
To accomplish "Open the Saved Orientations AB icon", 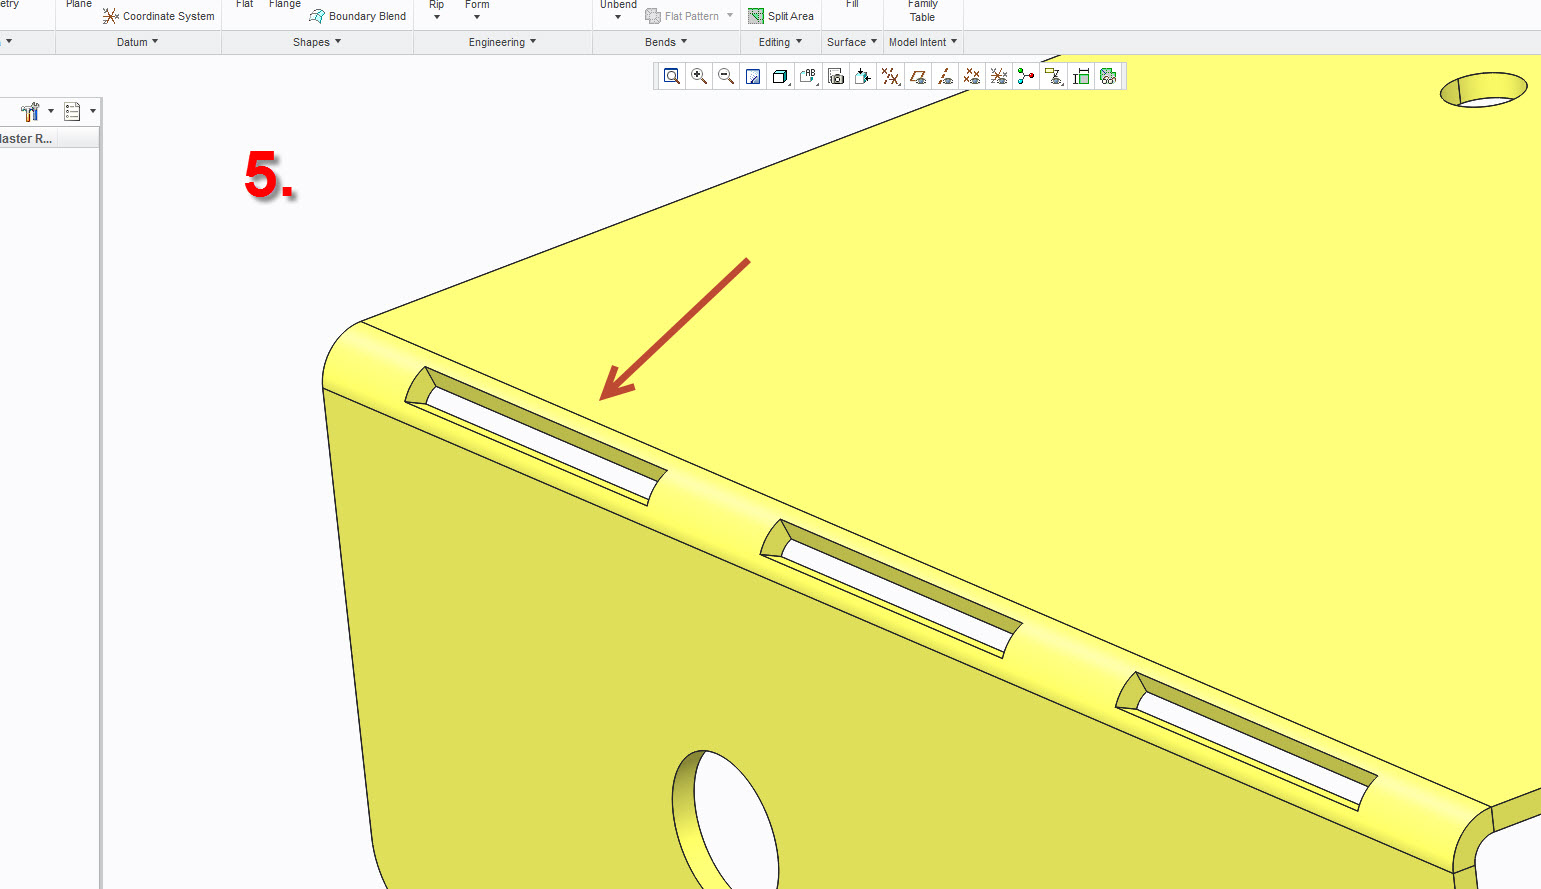I will 808,76.
